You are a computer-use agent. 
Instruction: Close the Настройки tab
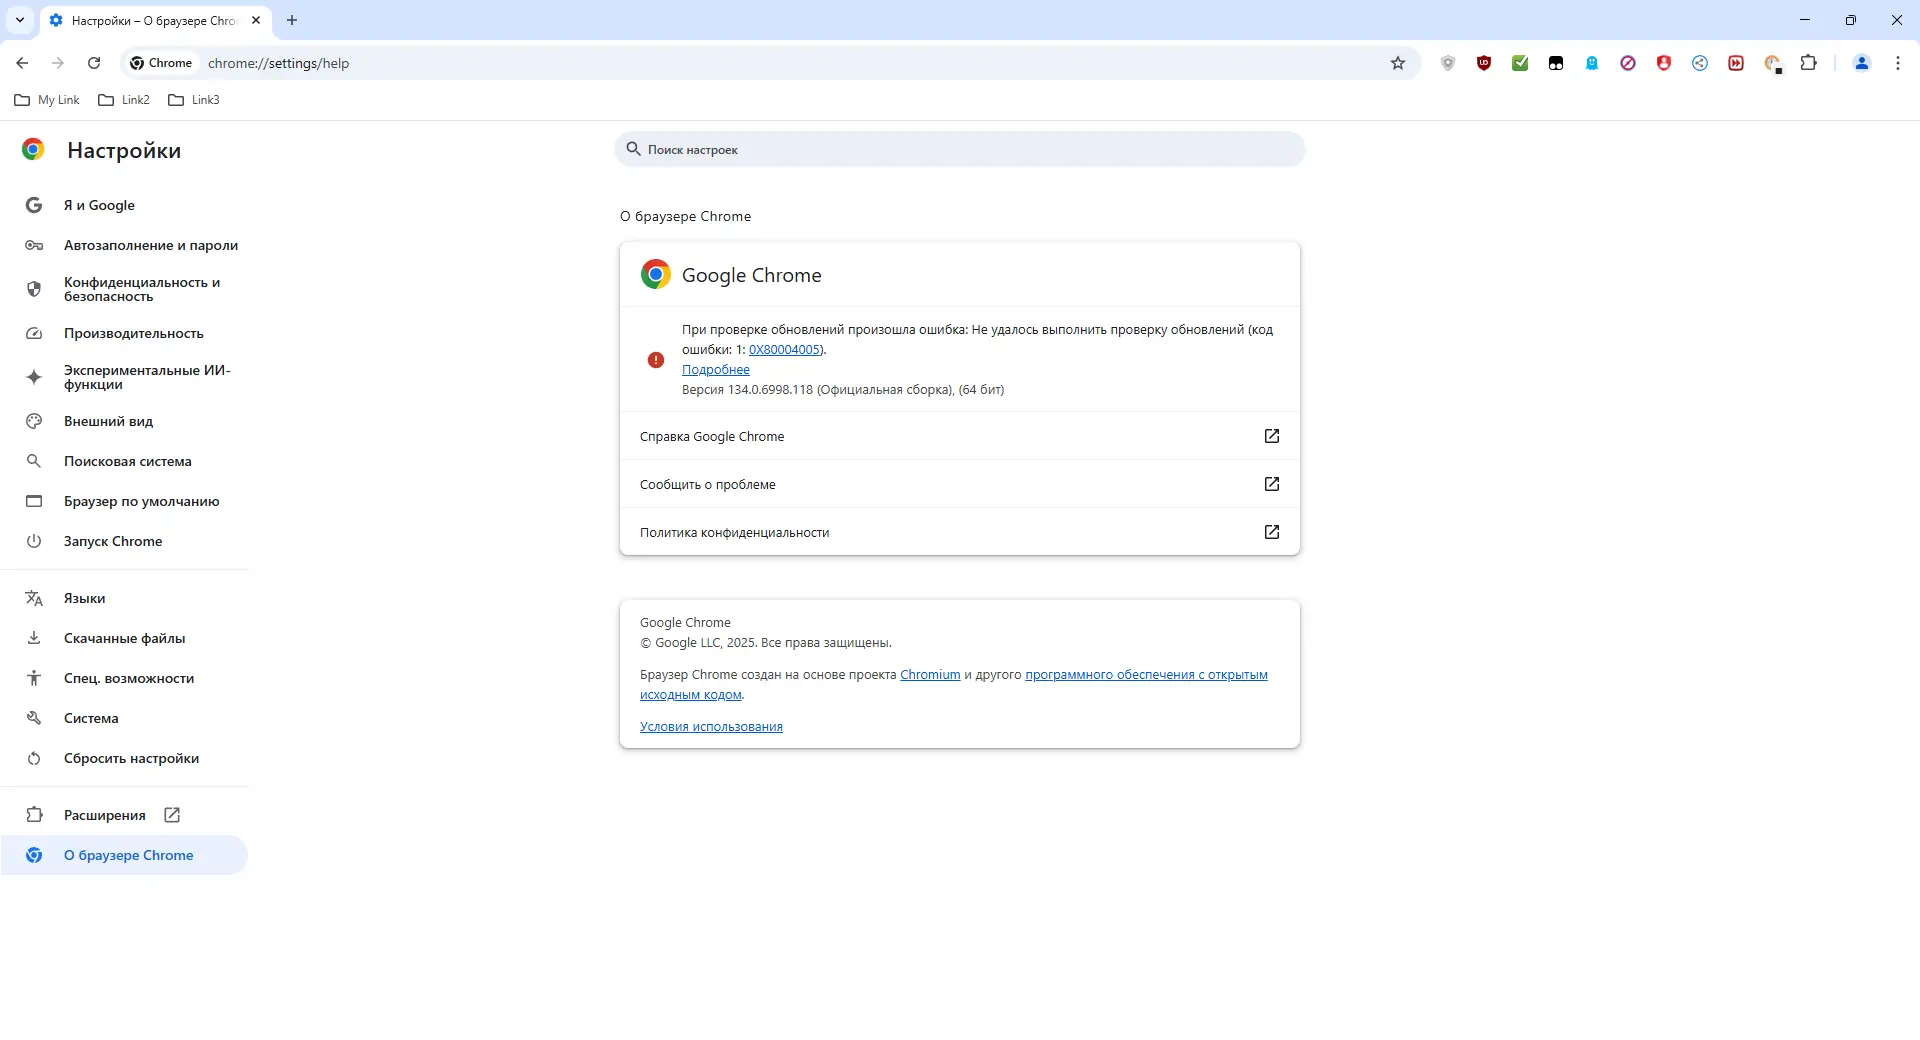coord(256,20)
